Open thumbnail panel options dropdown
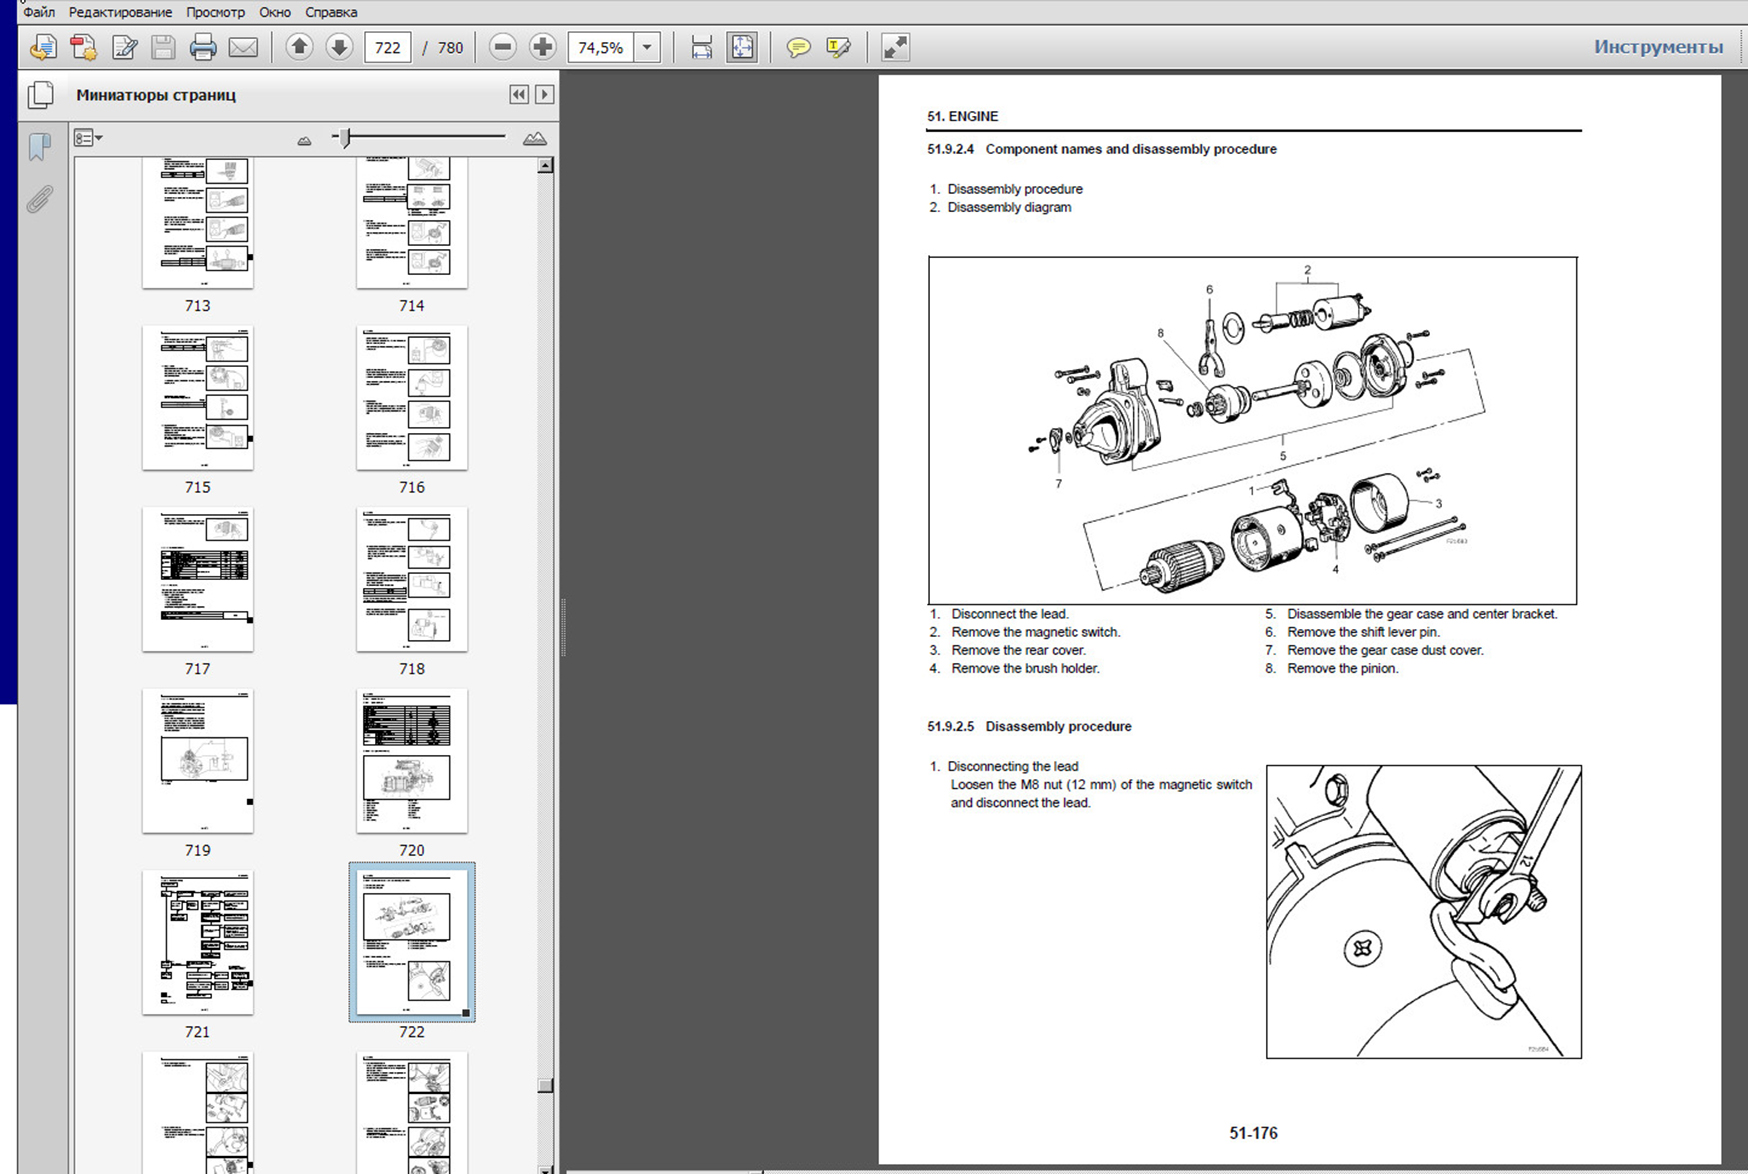The height and width of the screenshot is (1174, 1748). (88, 138)
